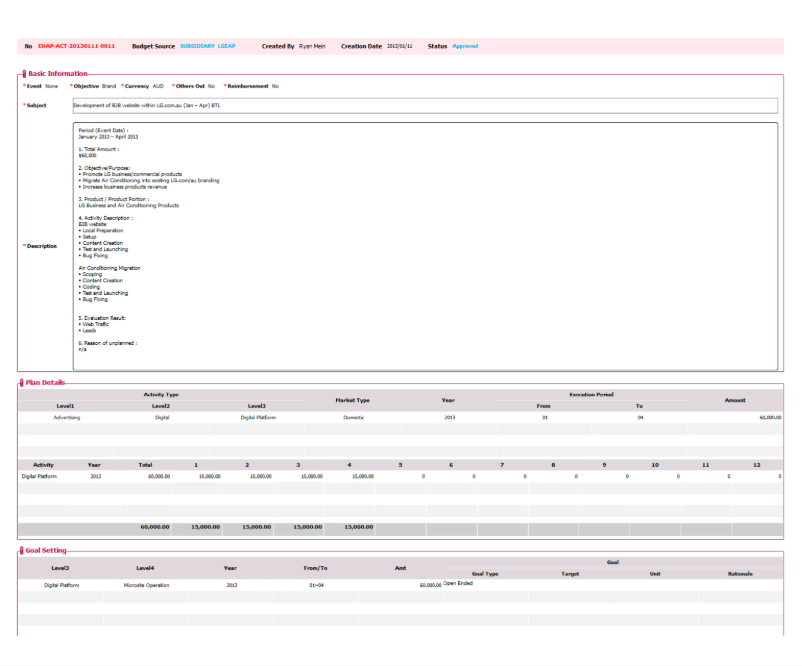Click the Rationale column header in Goal Setting

click(740, 574)
